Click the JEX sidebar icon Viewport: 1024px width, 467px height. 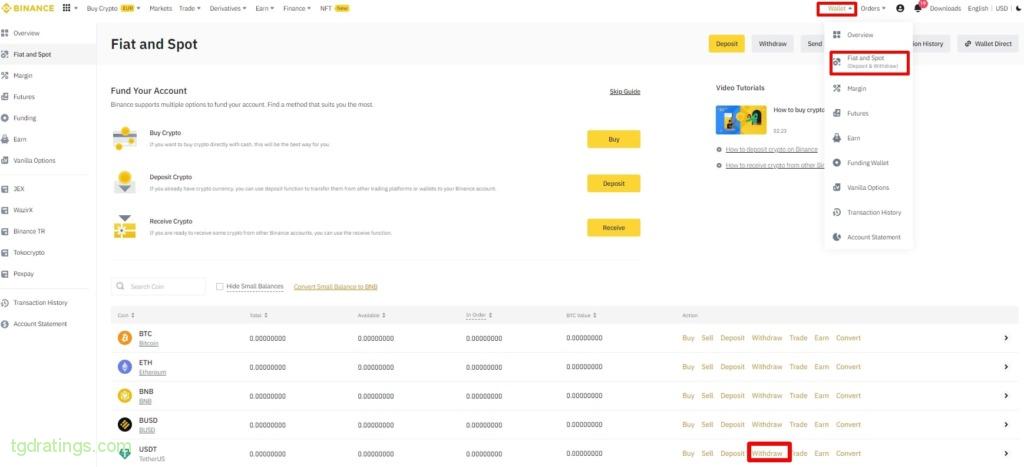tap(5, 189)
